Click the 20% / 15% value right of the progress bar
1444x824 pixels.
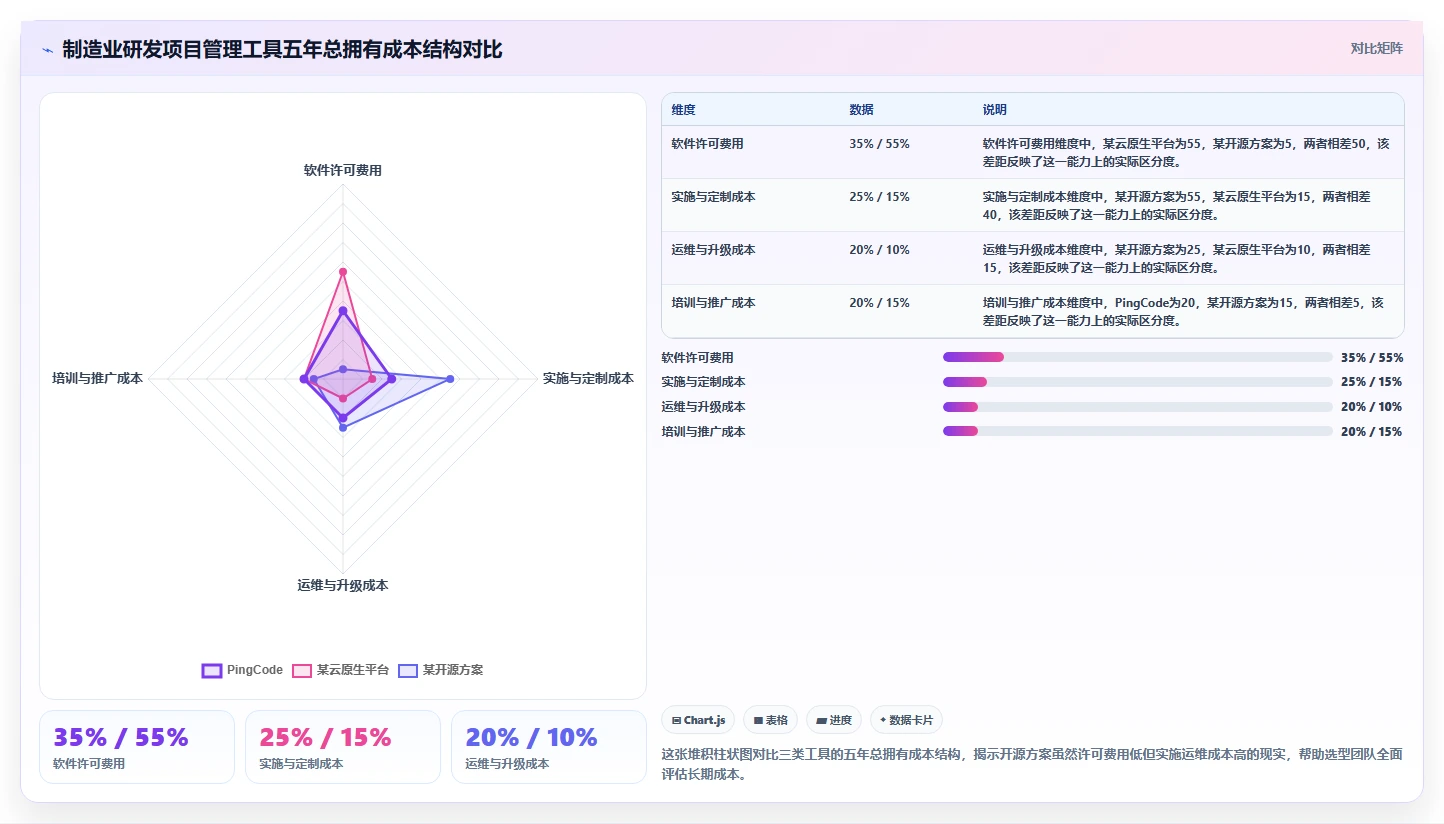(x=1372, y=432)
